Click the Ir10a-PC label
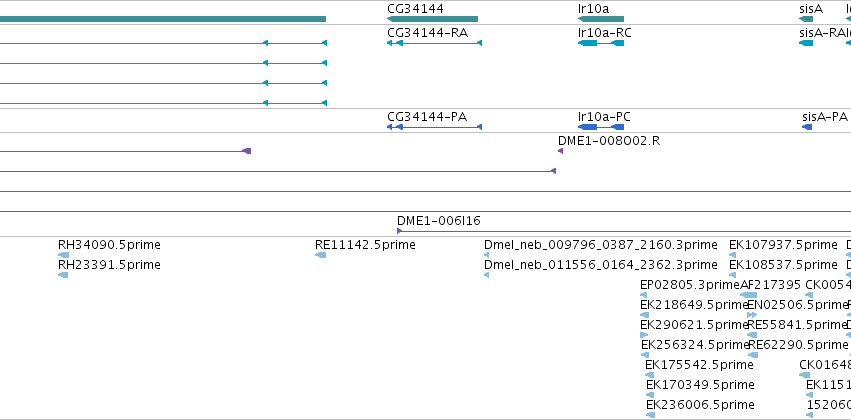 [604, 117]
